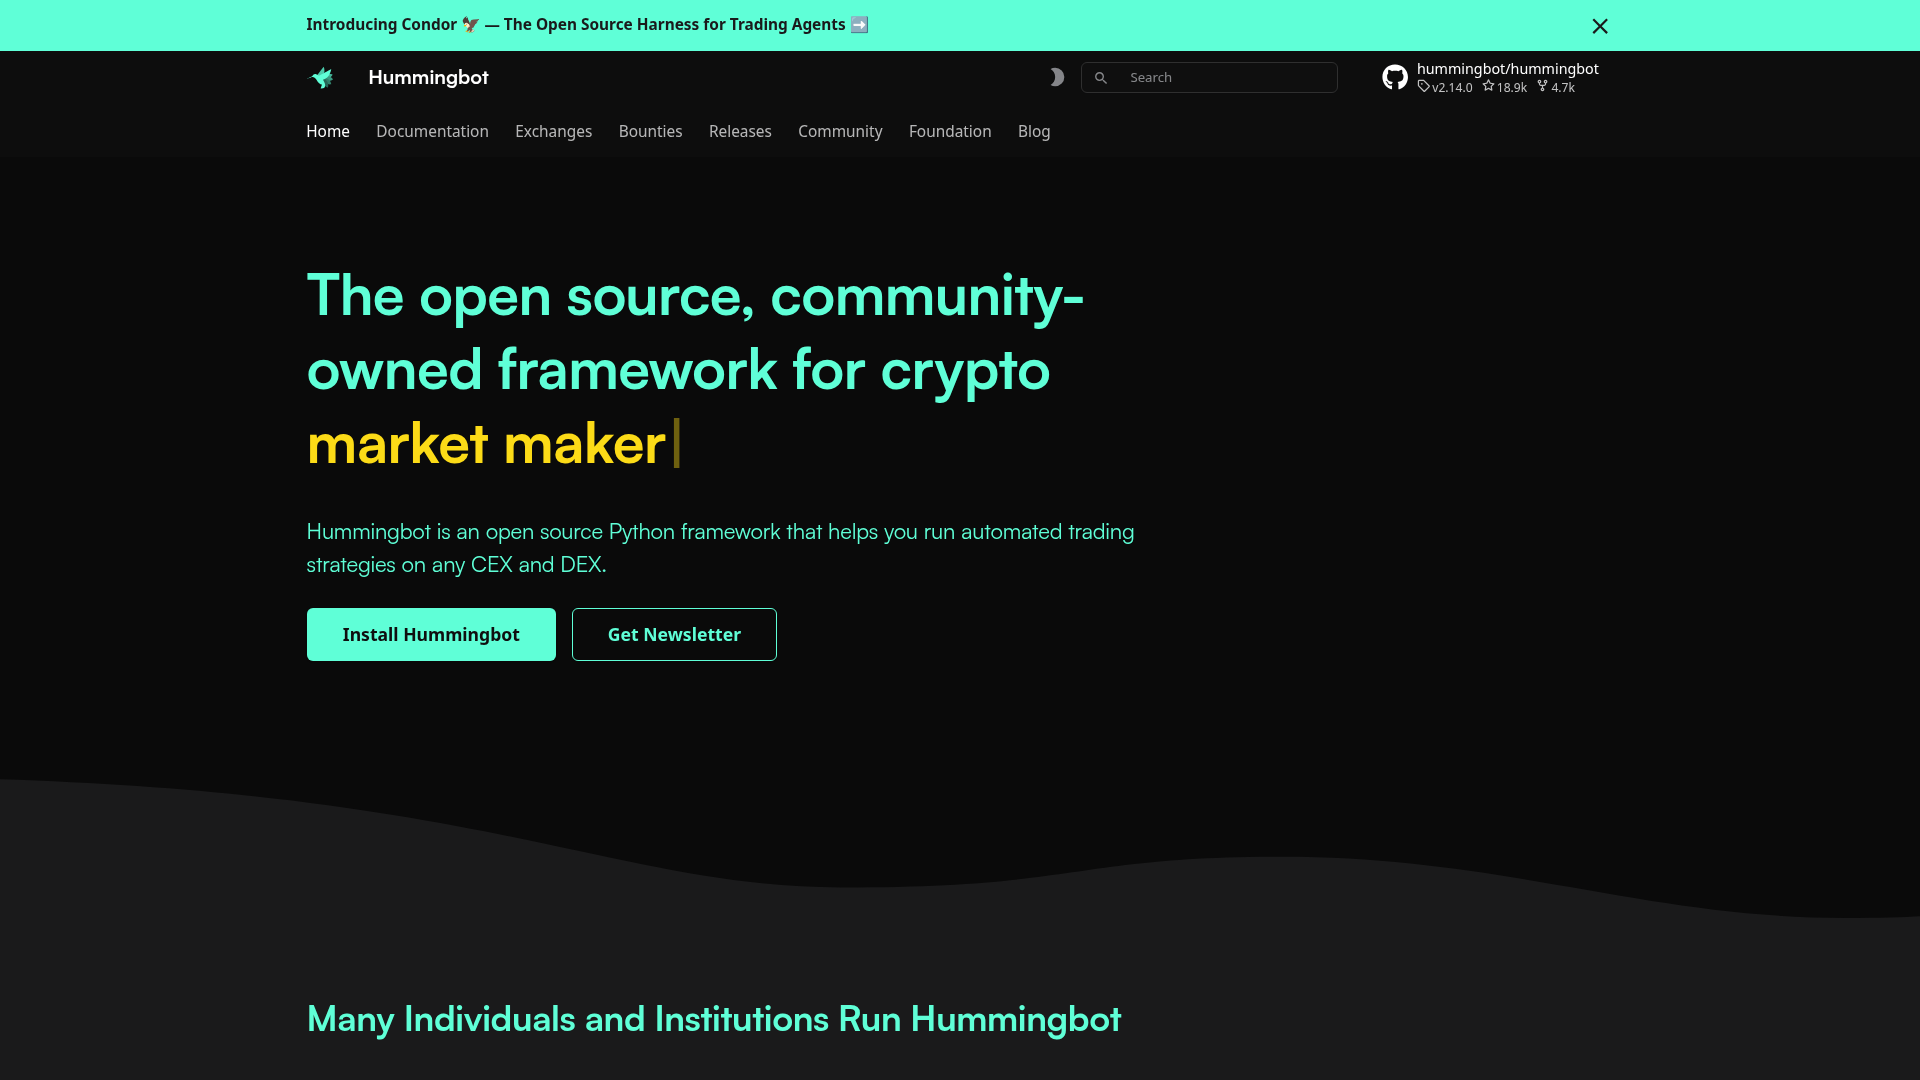The image size is (1920, 1080).
Task: Click the search magnifier icon
Action: pyautogui.click(x=1101, y=77)
